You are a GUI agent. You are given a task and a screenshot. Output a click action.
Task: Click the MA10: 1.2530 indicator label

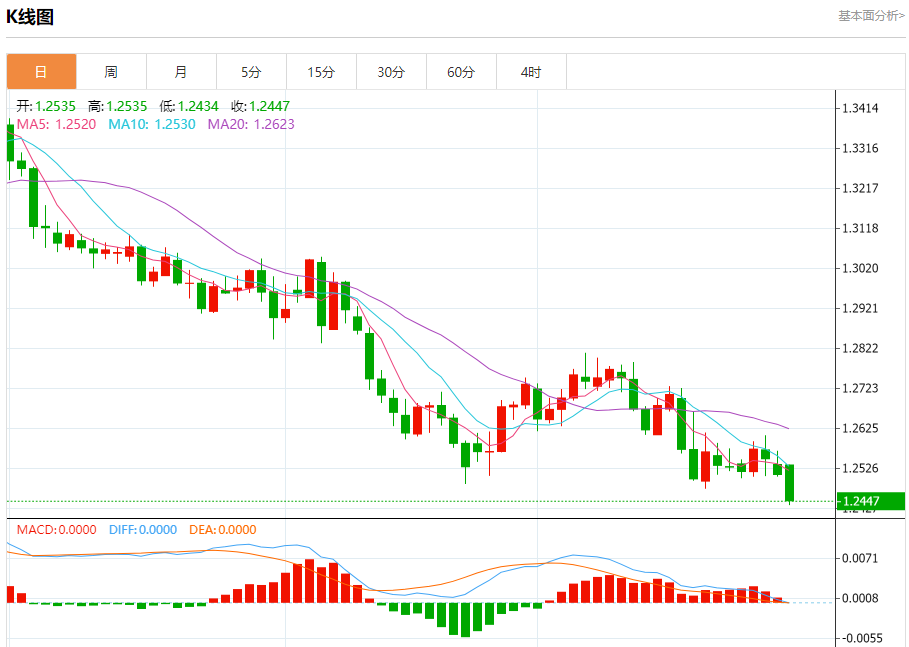coord(152,124)
